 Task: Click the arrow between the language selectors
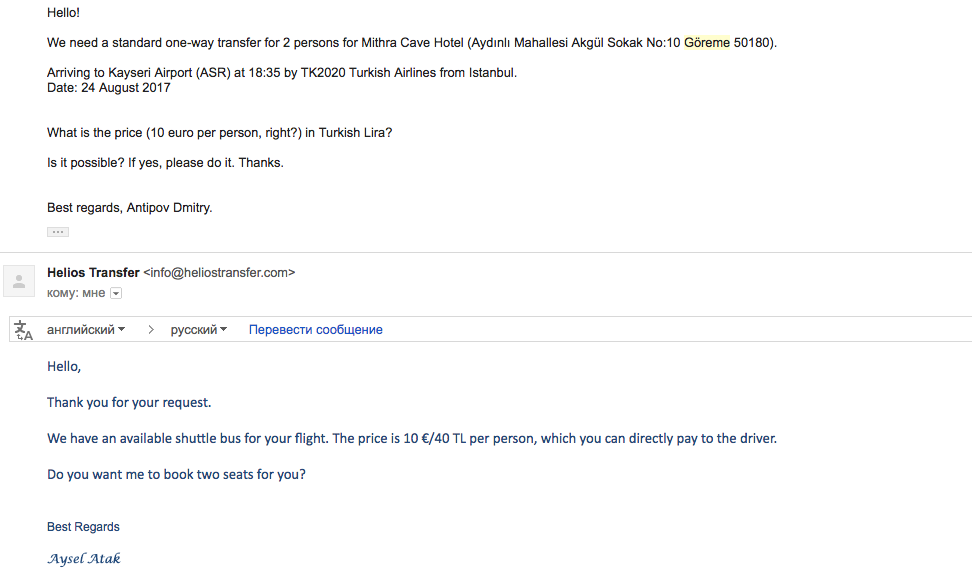(x=151, y=330)
